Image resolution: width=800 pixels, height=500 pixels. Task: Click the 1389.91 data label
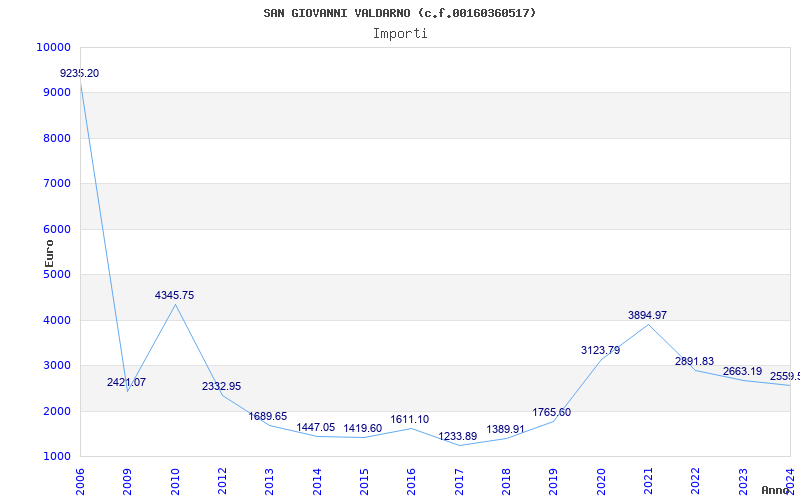506,429
